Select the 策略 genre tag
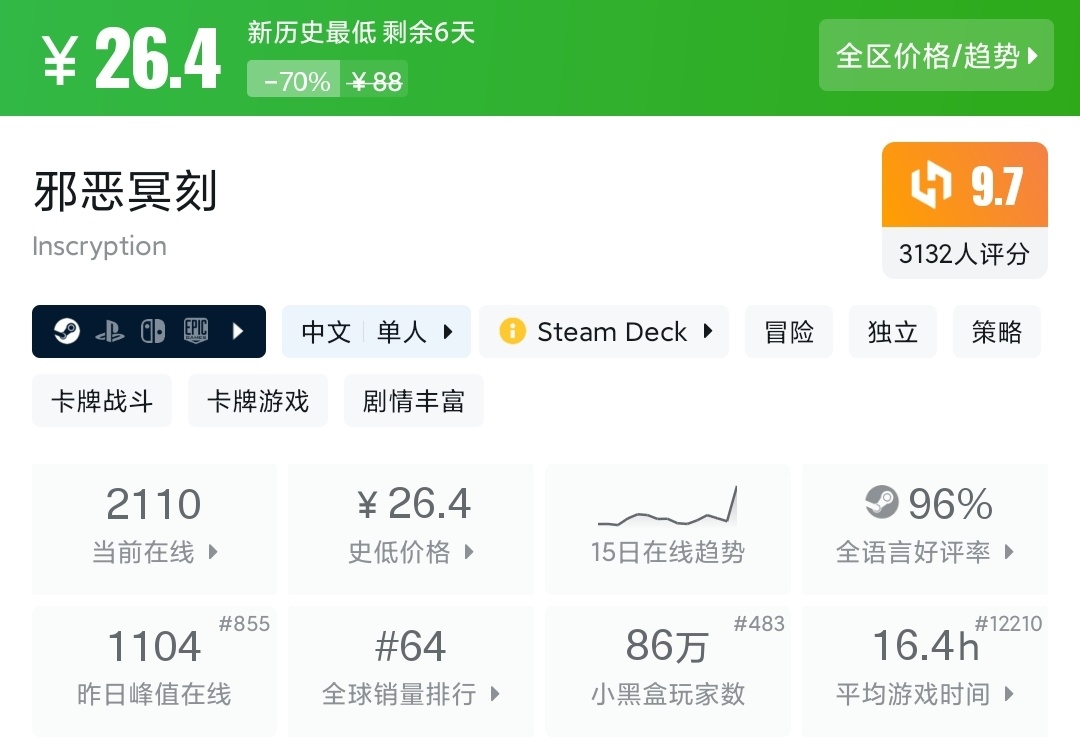Screen dimensions: 1080x741 [x=997, y=331]
